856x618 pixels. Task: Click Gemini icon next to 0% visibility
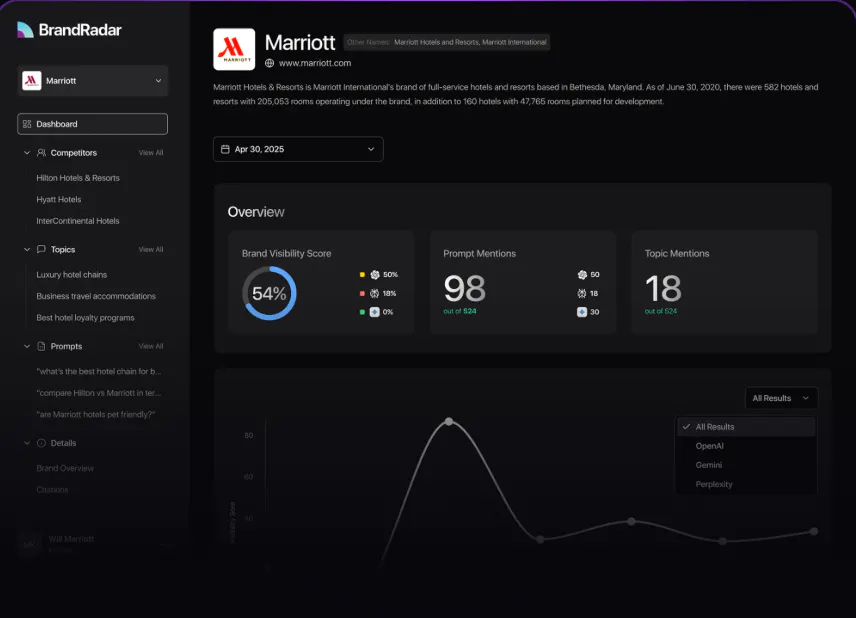pos(374,312)
